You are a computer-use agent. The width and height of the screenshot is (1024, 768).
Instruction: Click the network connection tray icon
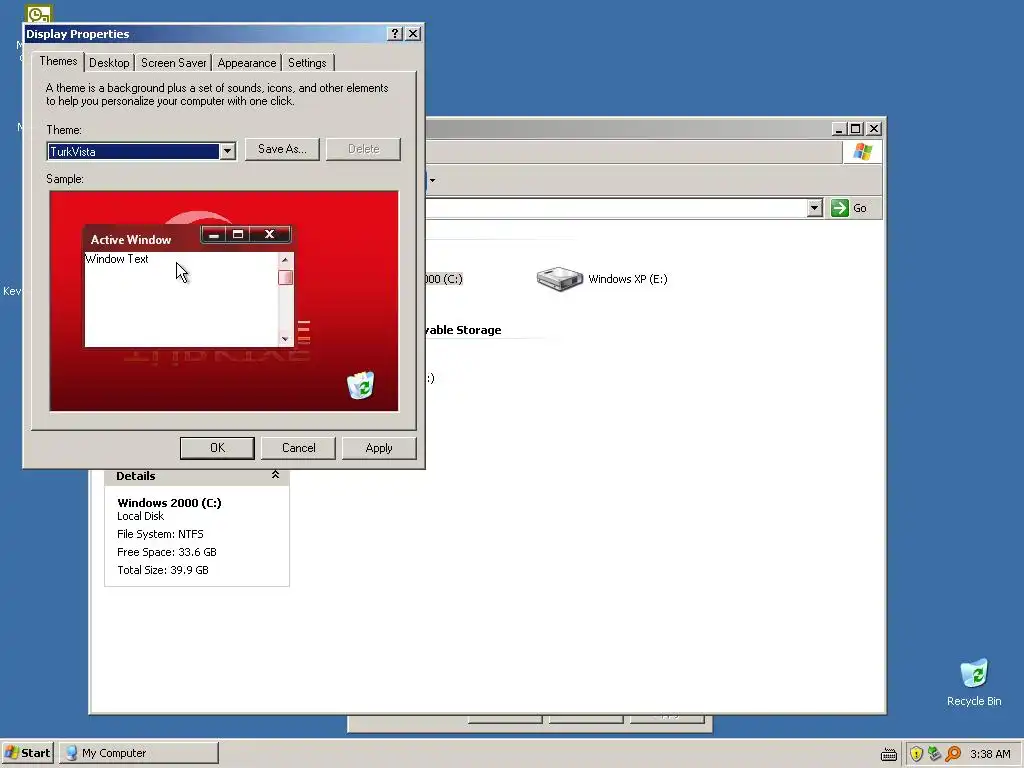coord(935,754)
